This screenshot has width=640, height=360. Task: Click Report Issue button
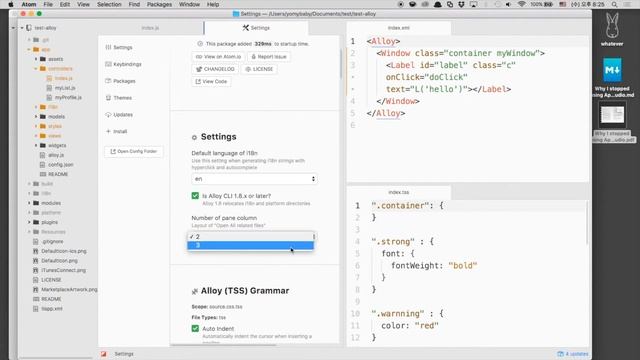[x=269, y=57]
